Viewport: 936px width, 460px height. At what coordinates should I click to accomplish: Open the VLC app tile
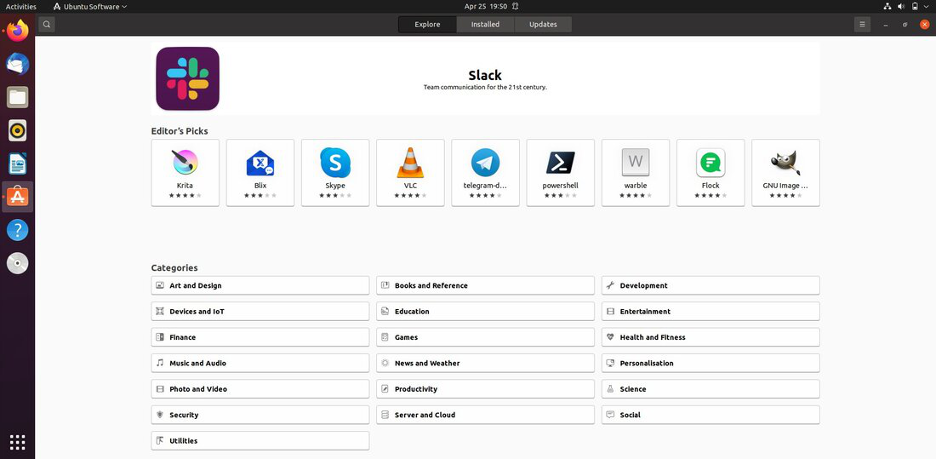pyautogui.click(x=410, y=173)
